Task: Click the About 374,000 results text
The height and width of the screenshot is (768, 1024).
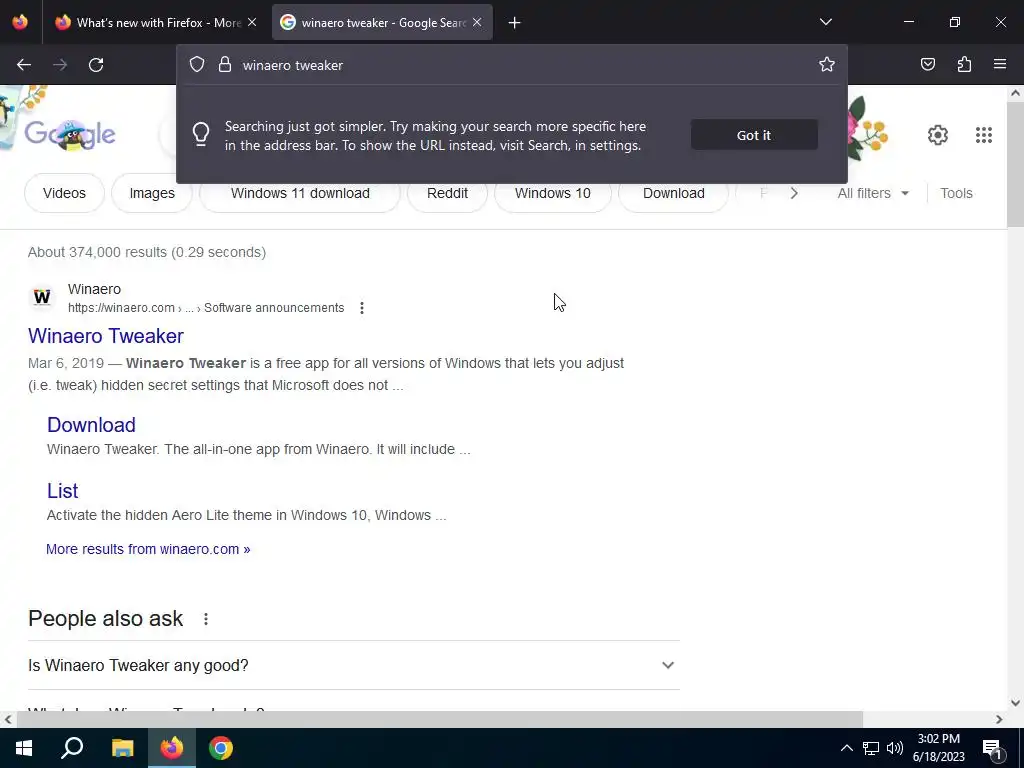Action: coord(147,252)
